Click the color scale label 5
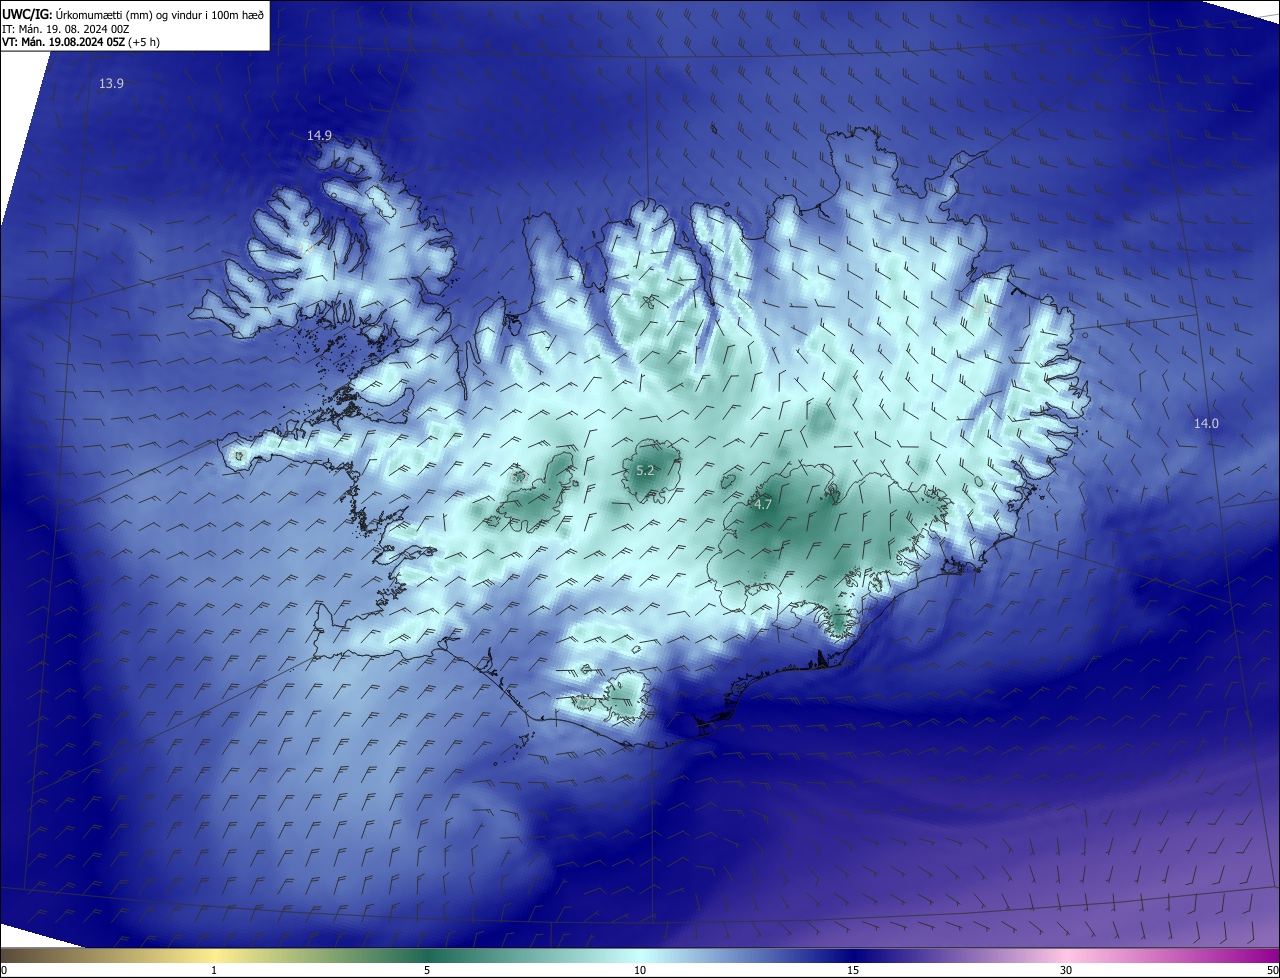This screenshot has height=978, width=1280. tap(427, 970)
